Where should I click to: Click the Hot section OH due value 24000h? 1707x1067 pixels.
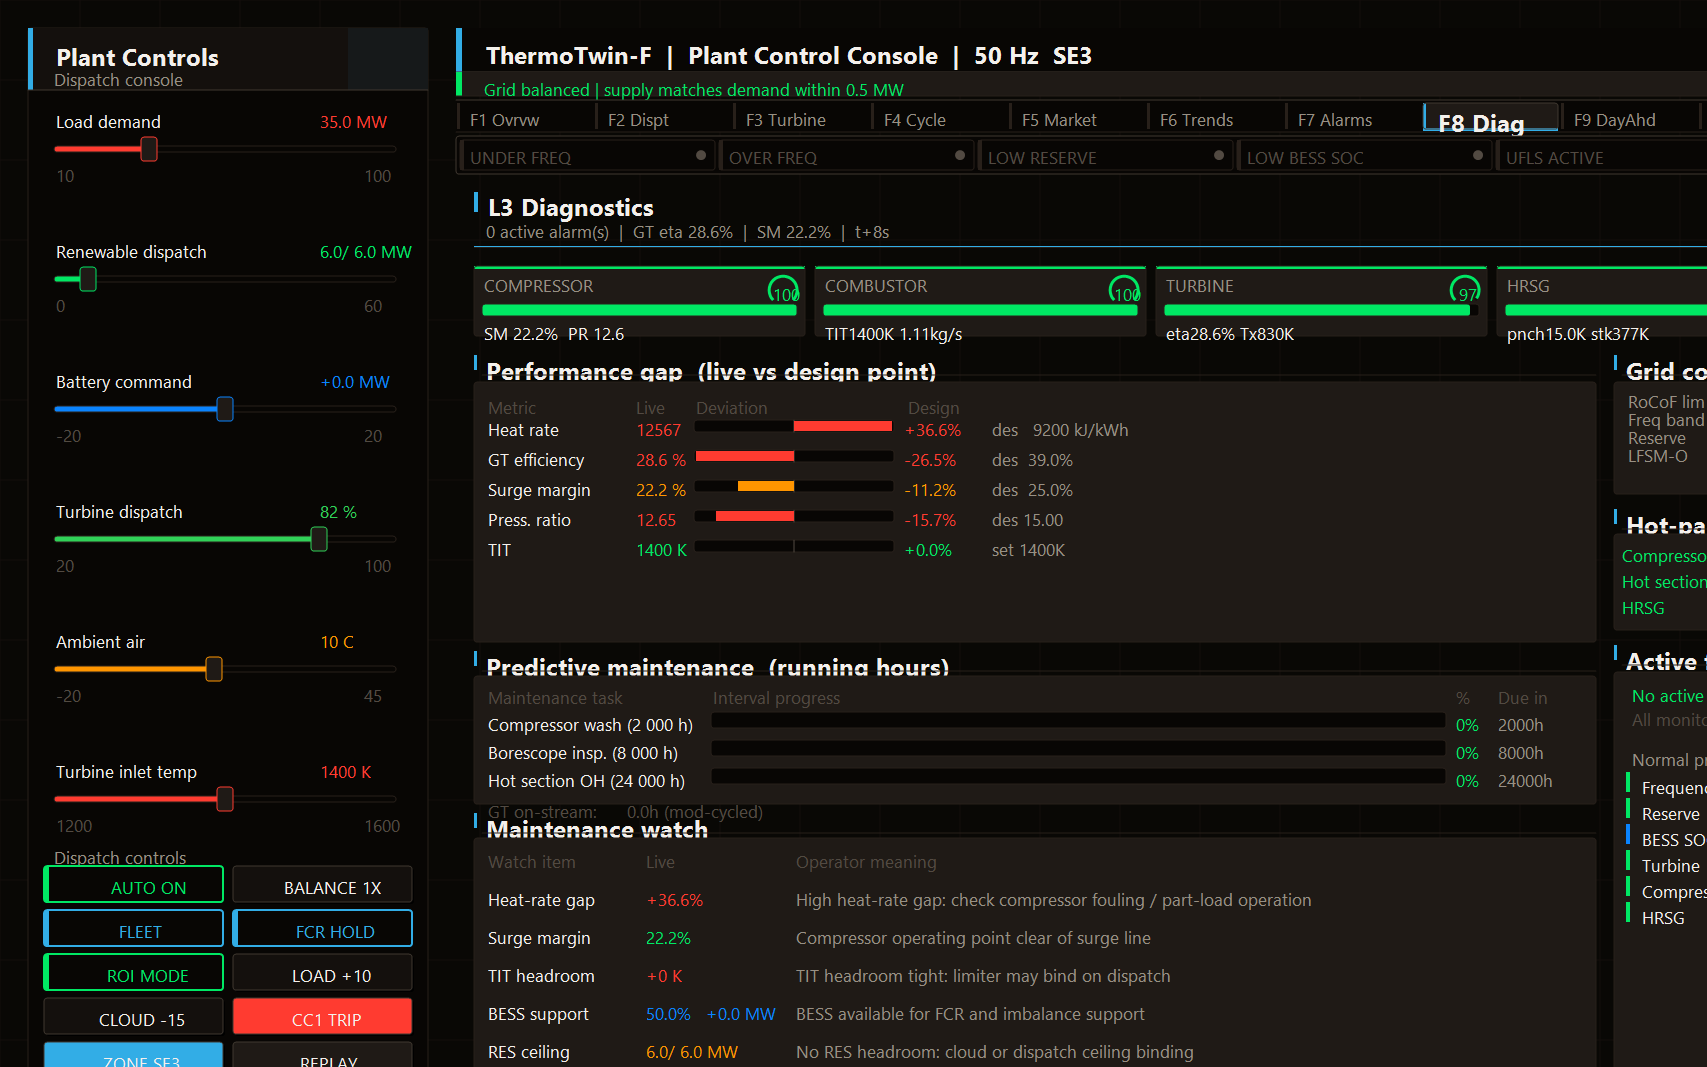pos(1525,781)
